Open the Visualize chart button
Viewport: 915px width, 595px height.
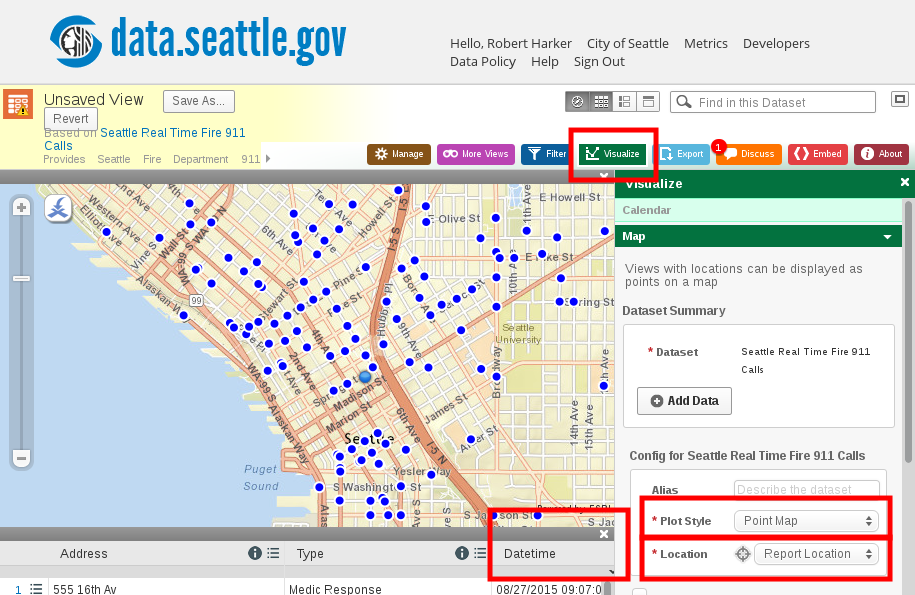[x=613, y=154]
